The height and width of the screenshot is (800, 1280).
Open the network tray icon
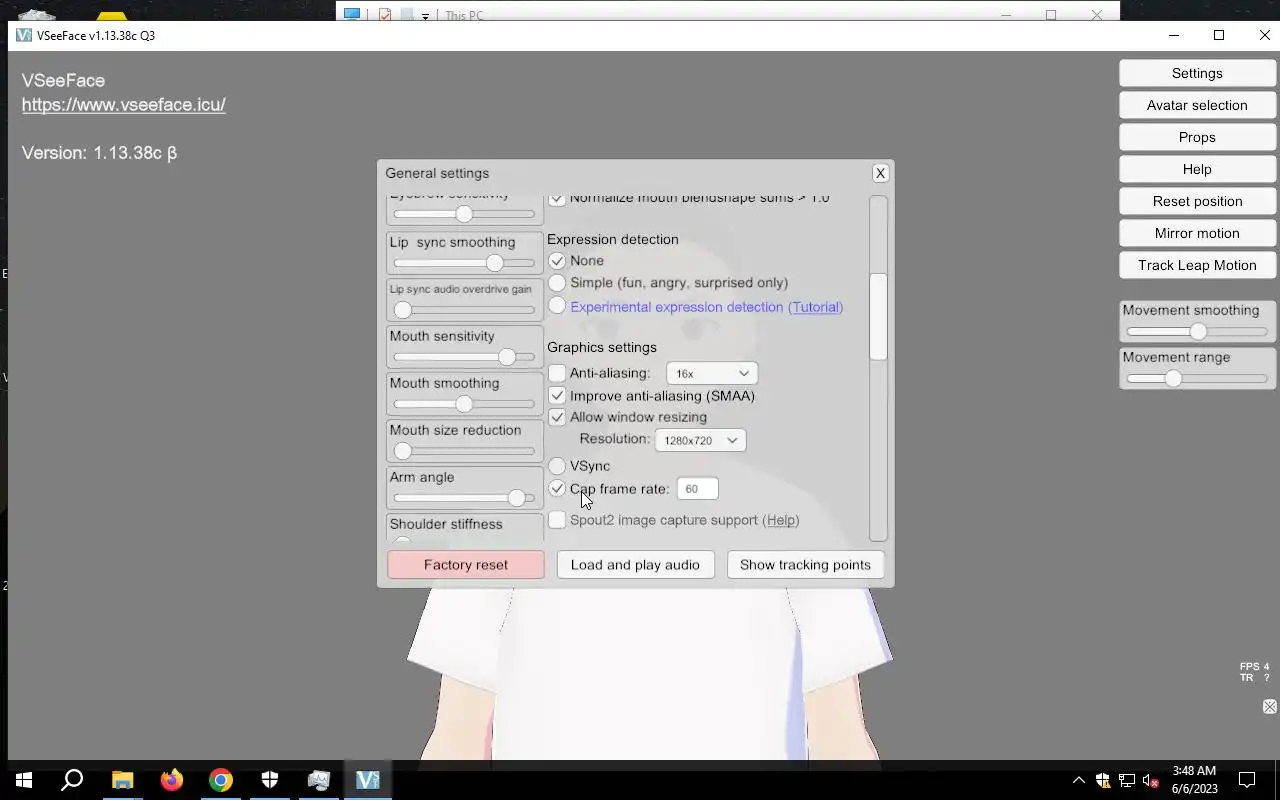(x=1127, y=780)
